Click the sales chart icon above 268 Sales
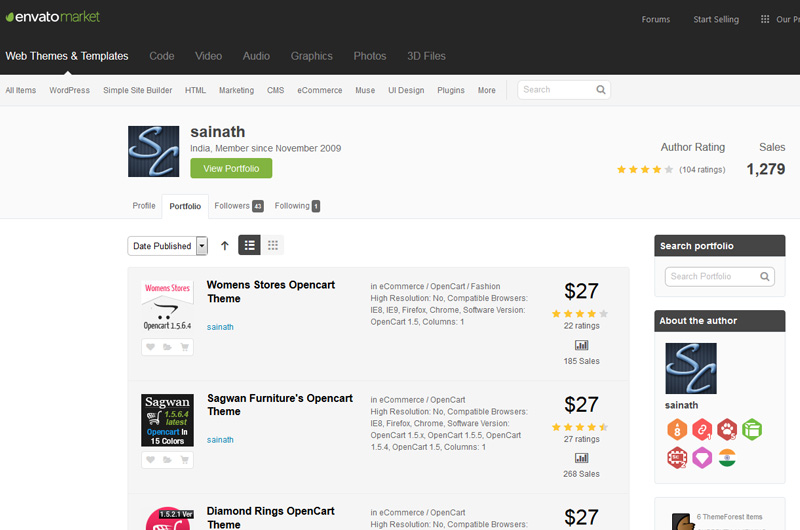This screenshot has width=800, height=530. [x=582, y=458]
